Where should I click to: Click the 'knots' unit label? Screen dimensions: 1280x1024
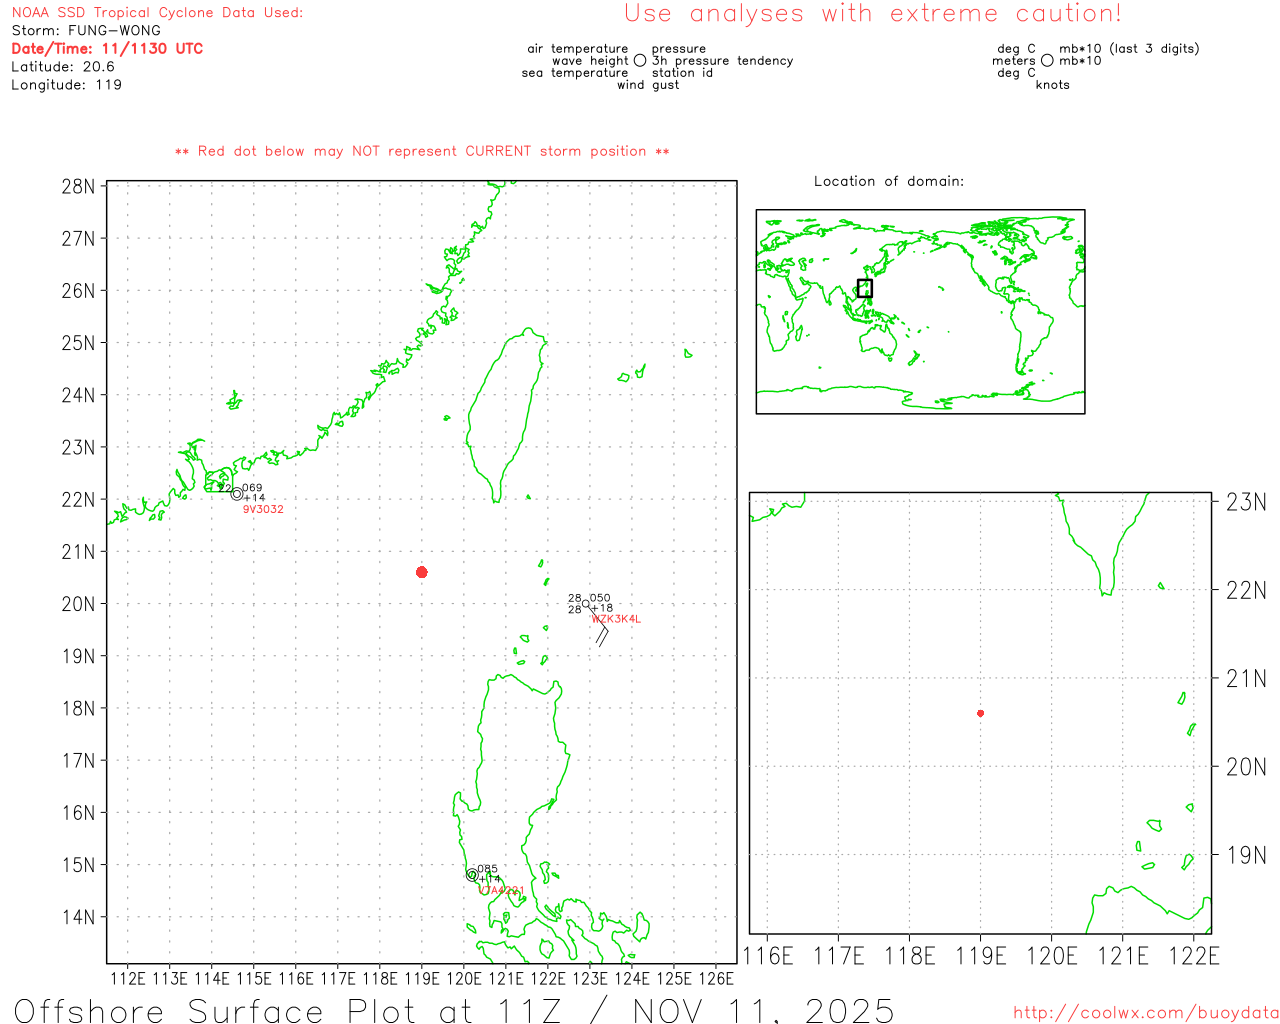coord(1053,85)
